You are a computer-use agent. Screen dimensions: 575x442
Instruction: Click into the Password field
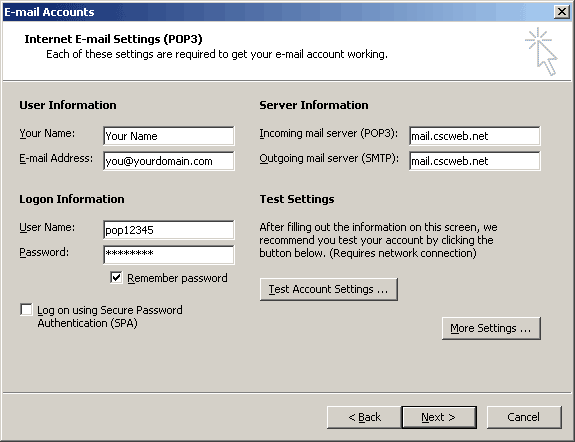tap(169, 255)
